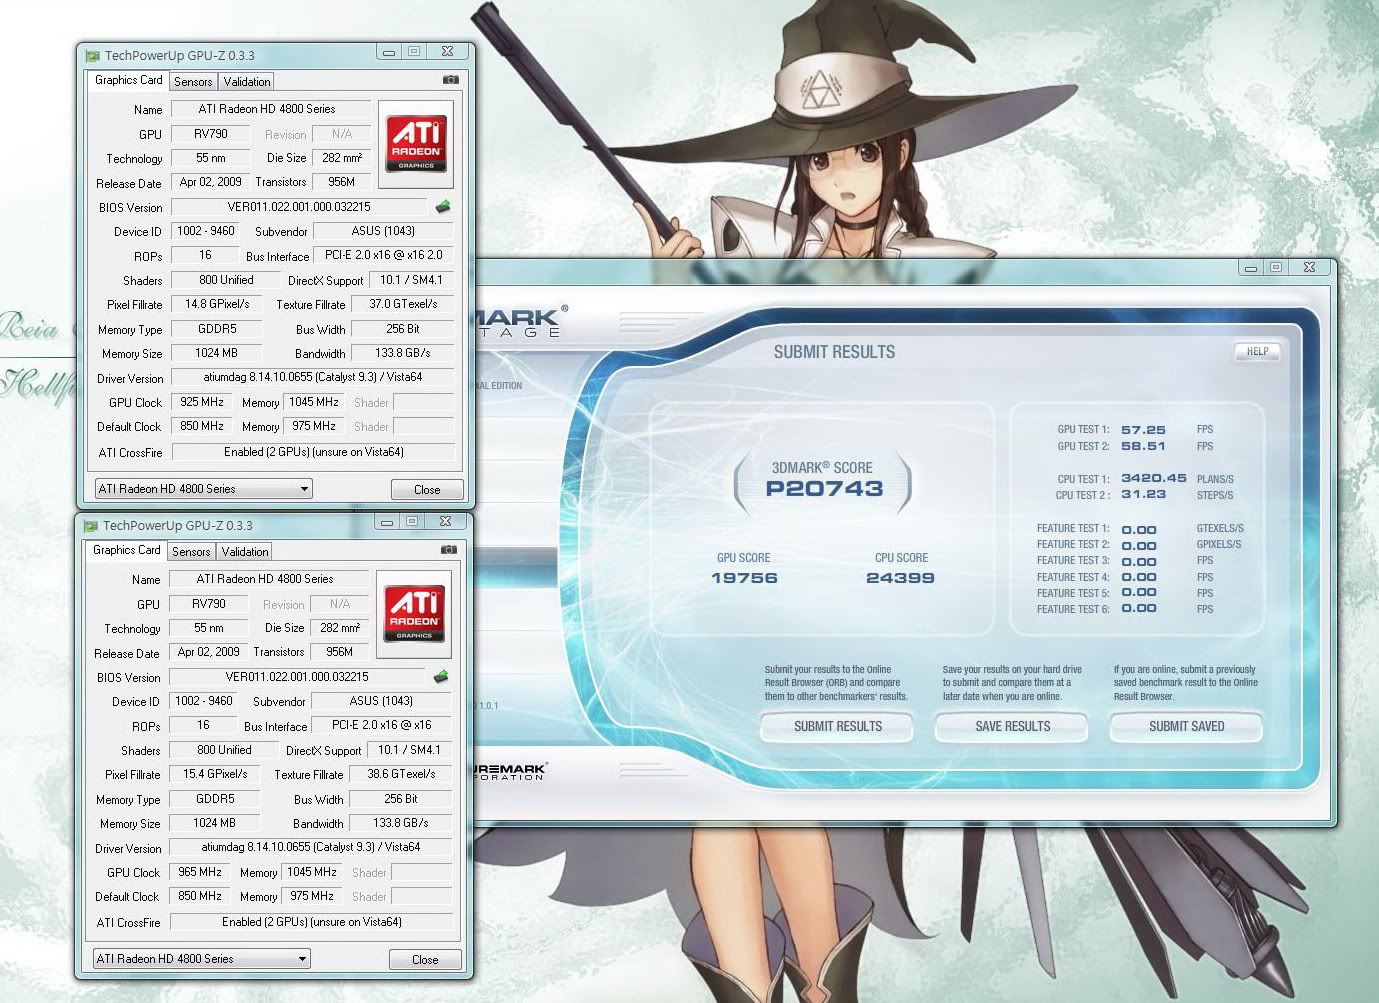
Task: Click Feature Test 1 result 0.00 GTexels/s
Action: [x=1139, y=530]
